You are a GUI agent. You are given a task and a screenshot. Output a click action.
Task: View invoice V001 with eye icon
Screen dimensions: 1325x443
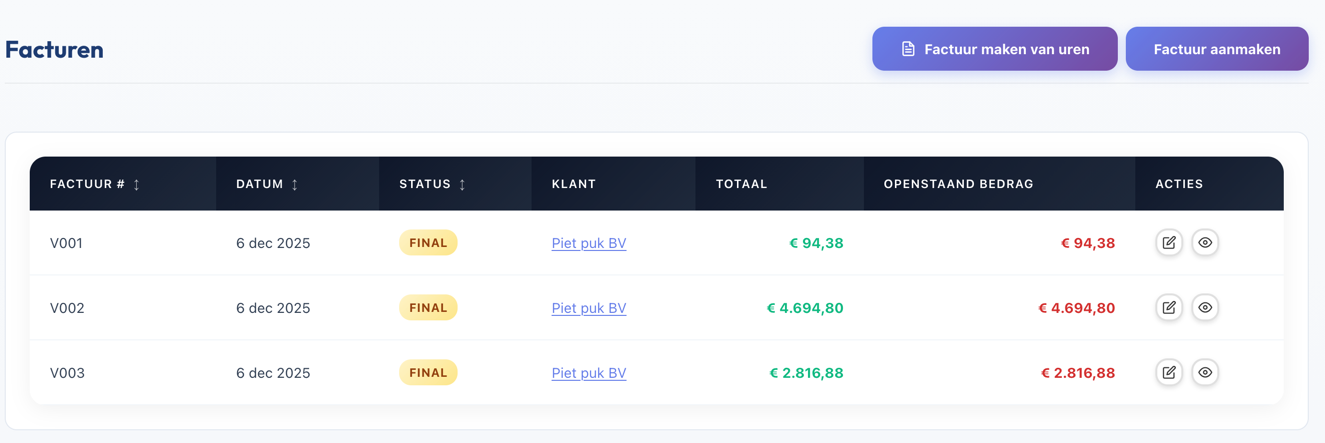[x=1205, y=243]
